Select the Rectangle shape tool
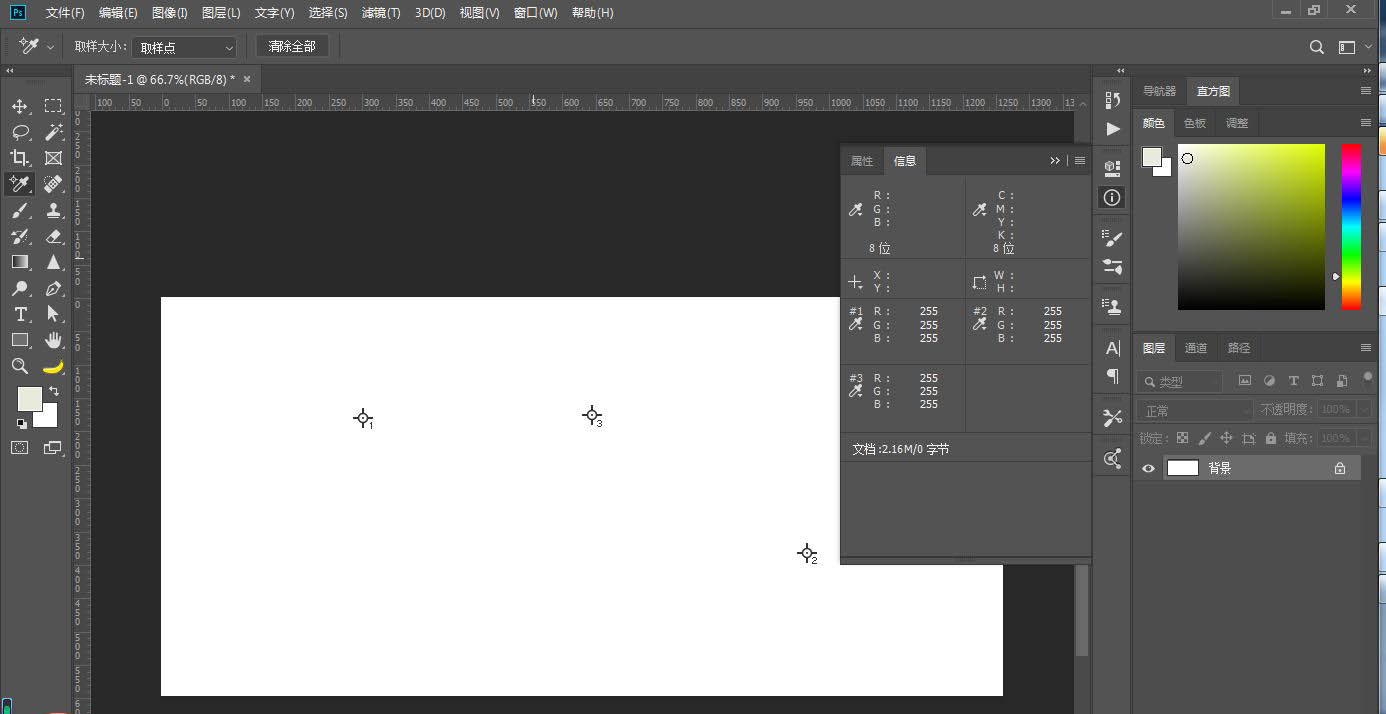The image size is (1386, 714). point(20,340)
